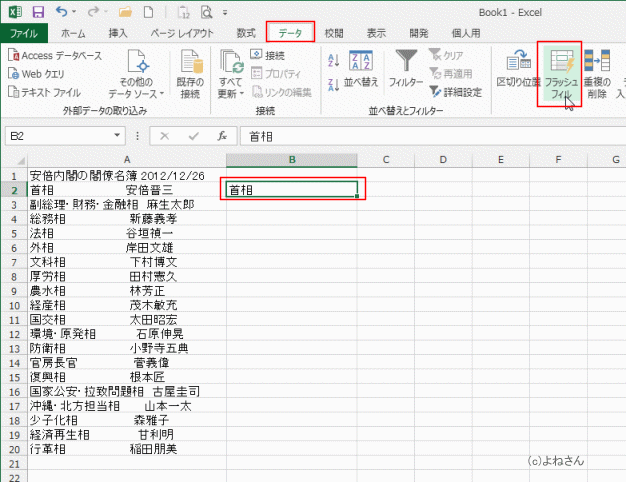The width and height of the screenshot is (626, 482).
Task: Confirm entry with checkmark button
Action: click(x=194, y=136)
